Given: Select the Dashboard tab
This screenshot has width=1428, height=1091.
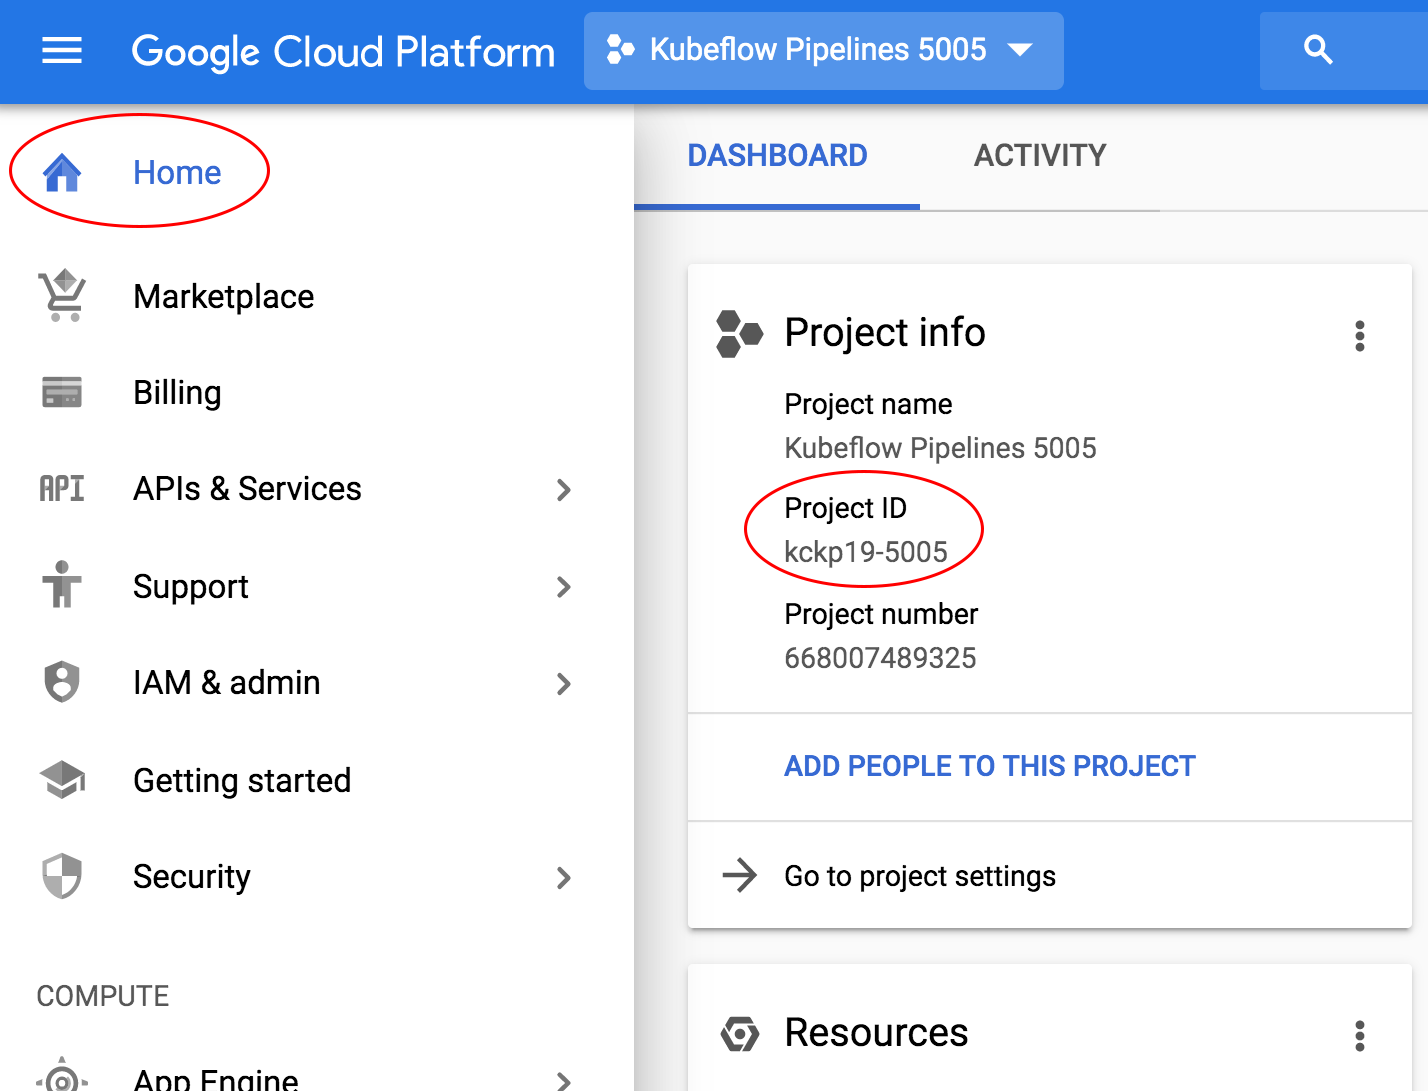Looking at the screenshot, I should [777, 156].
